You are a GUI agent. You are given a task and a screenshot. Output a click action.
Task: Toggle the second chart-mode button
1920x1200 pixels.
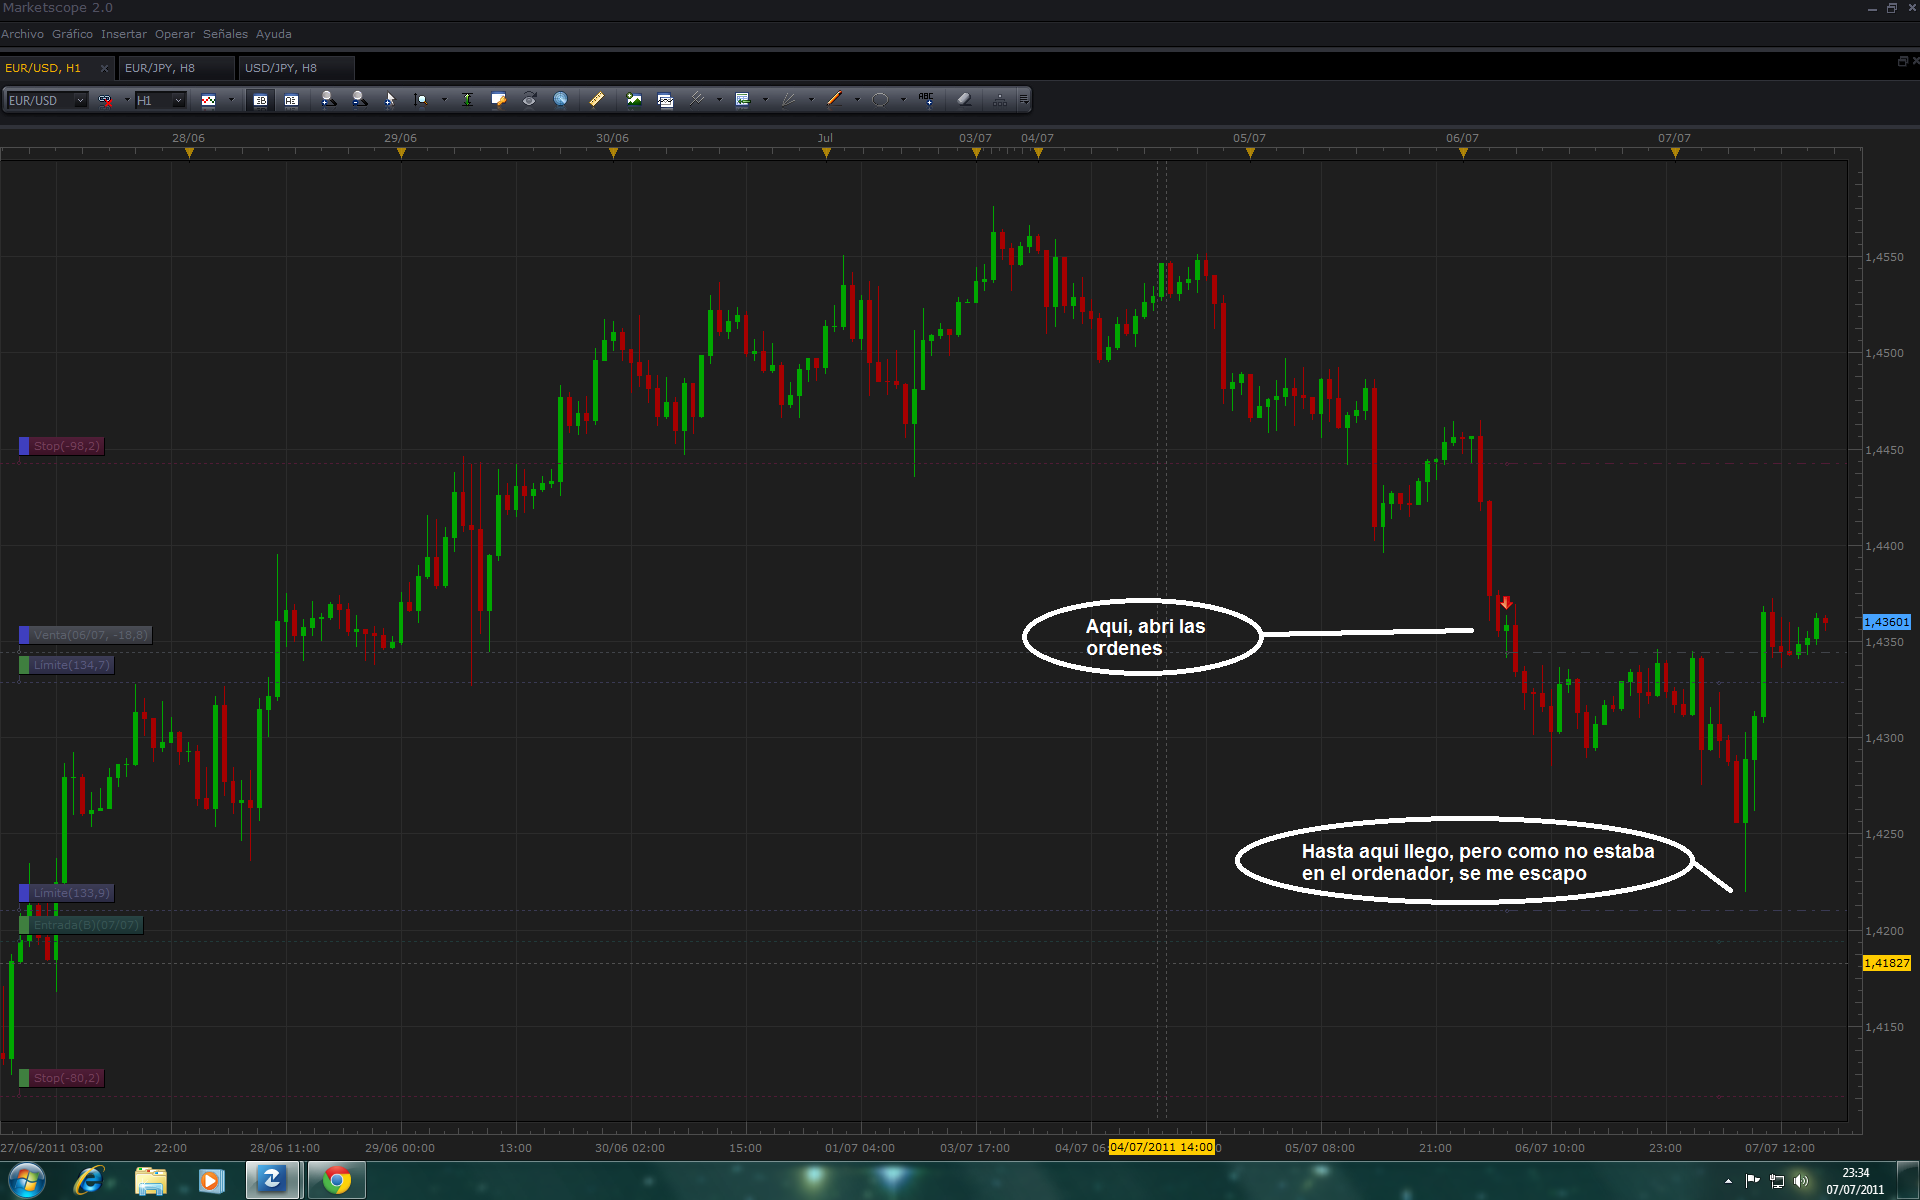click(x=291, y=100)
